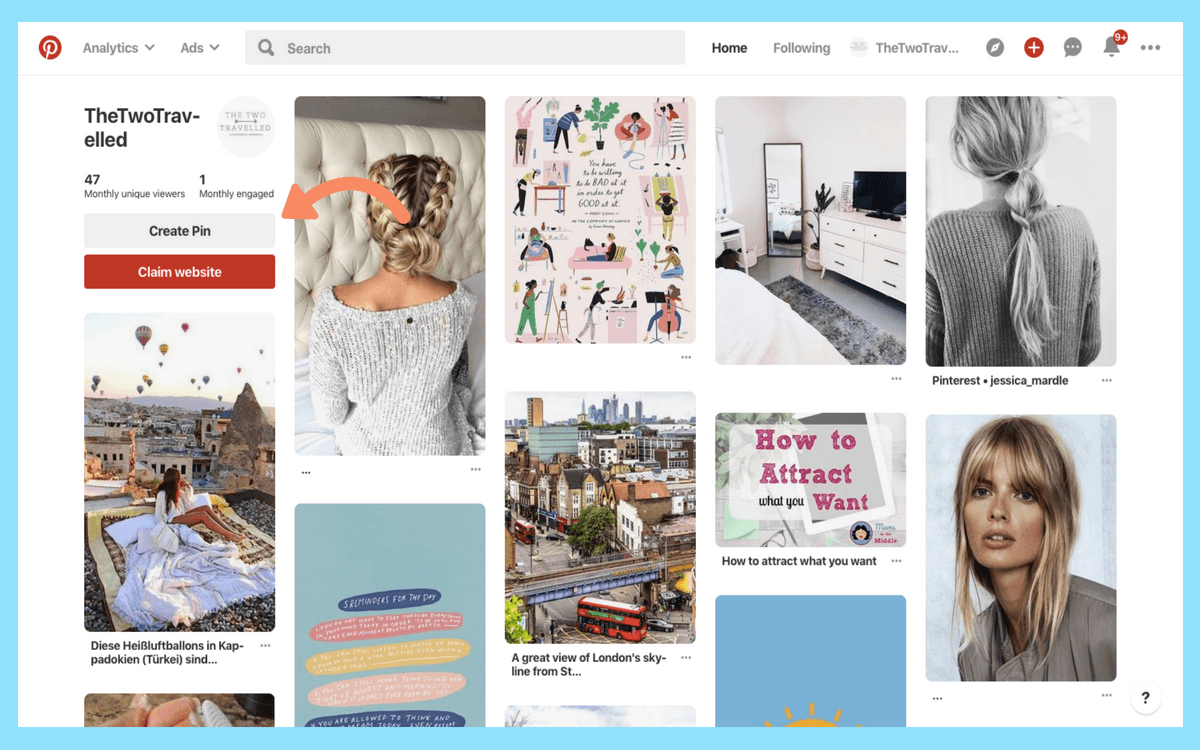Open options dots for London skyline pin
1200x750 pixels.
click(686, 658)
